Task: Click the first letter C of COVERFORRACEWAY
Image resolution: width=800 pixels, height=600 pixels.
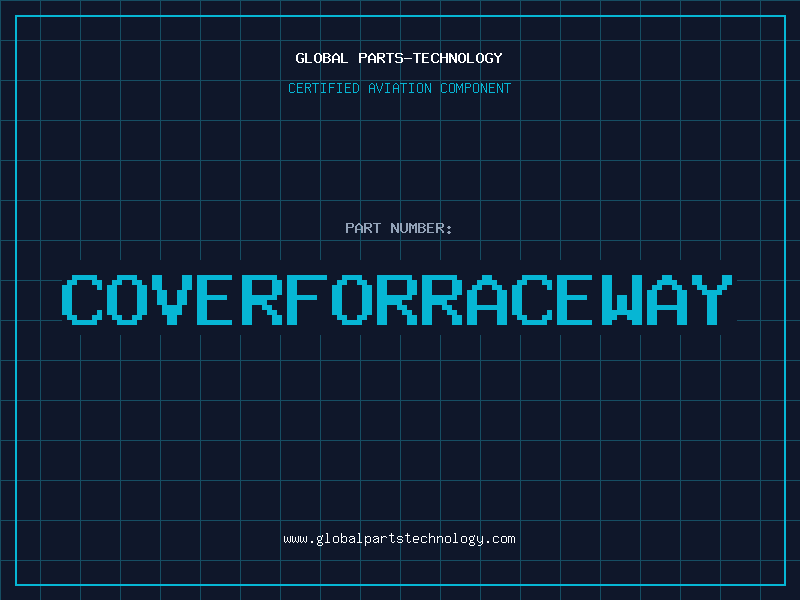Action: coord(82,300)
